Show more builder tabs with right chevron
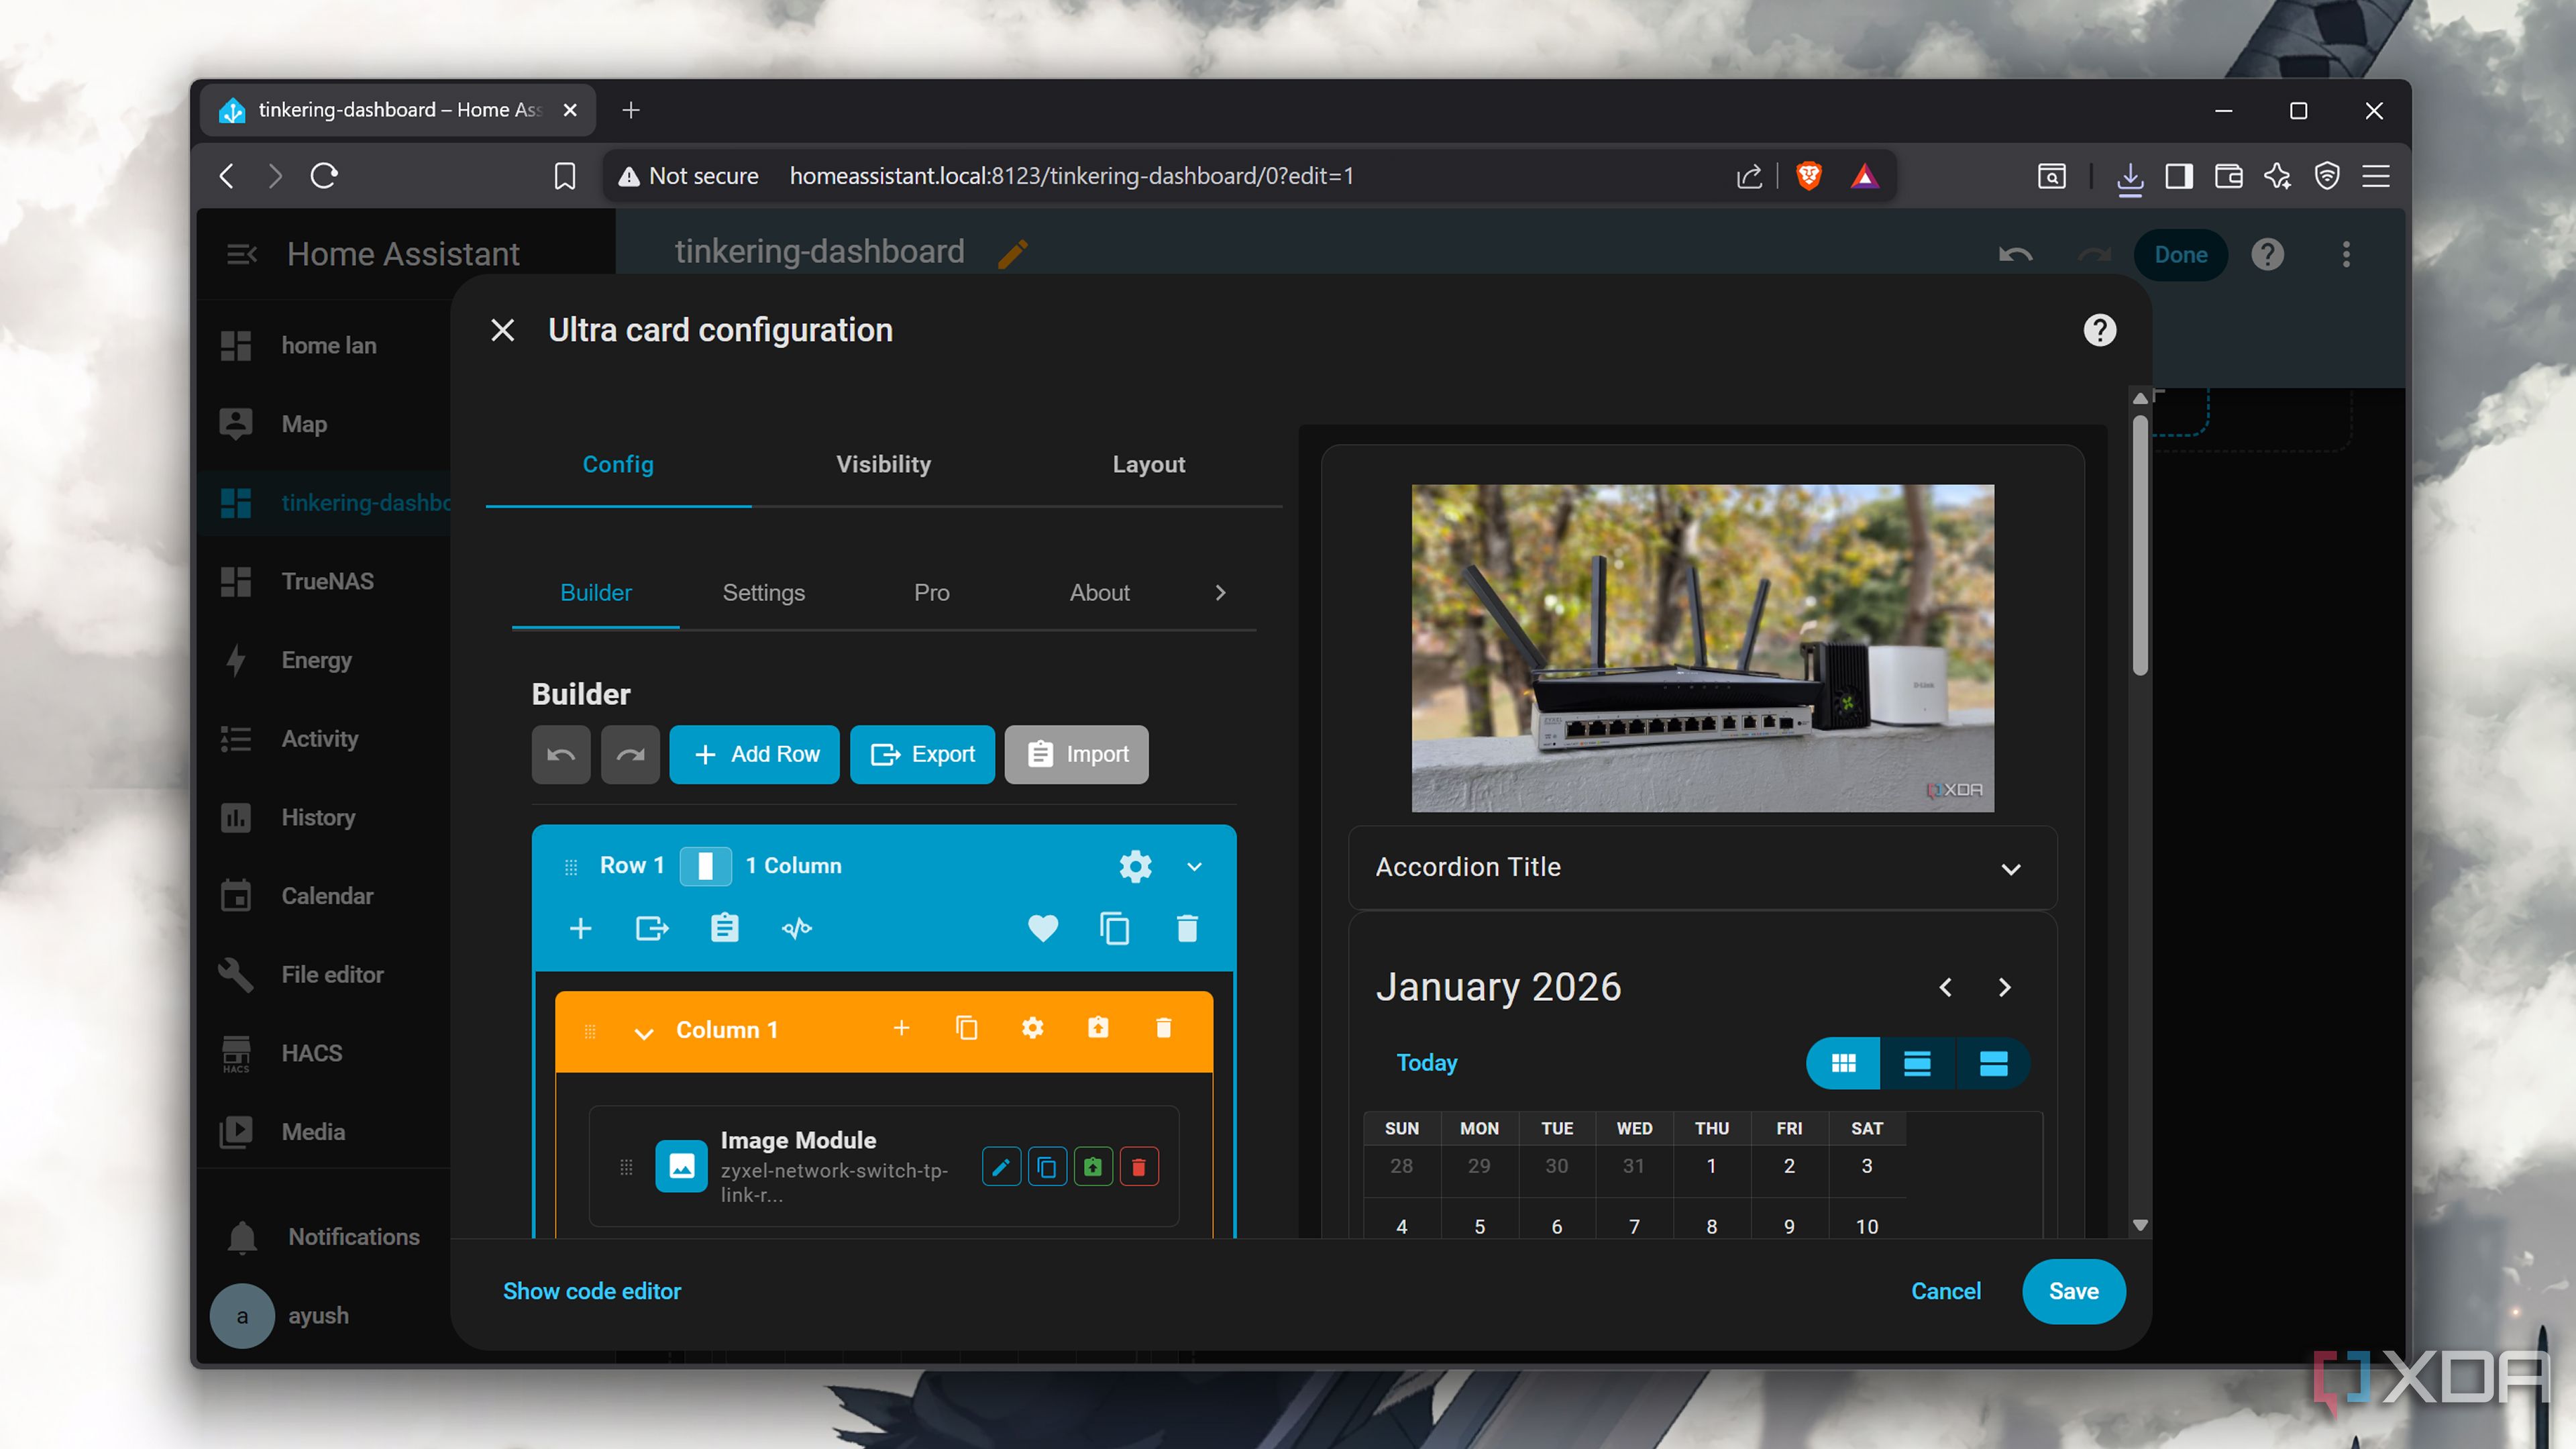Viewport: 2576px width, 1449px height. [1220, 593]
